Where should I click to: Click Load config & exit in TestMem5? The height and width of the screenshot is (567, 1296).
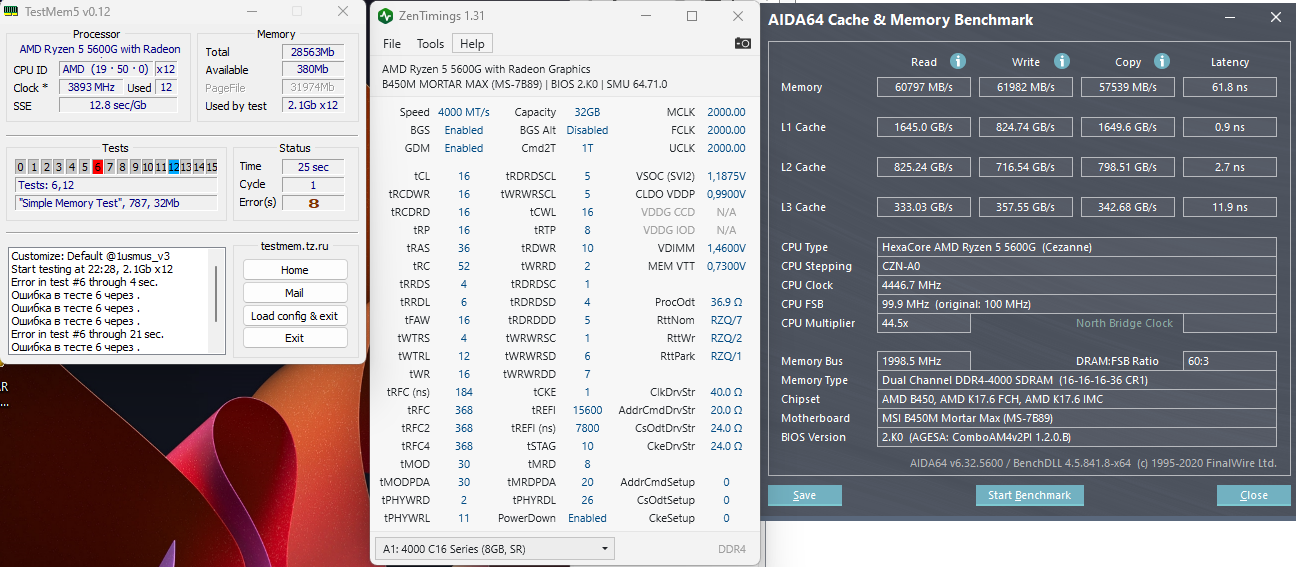[294, 316]
